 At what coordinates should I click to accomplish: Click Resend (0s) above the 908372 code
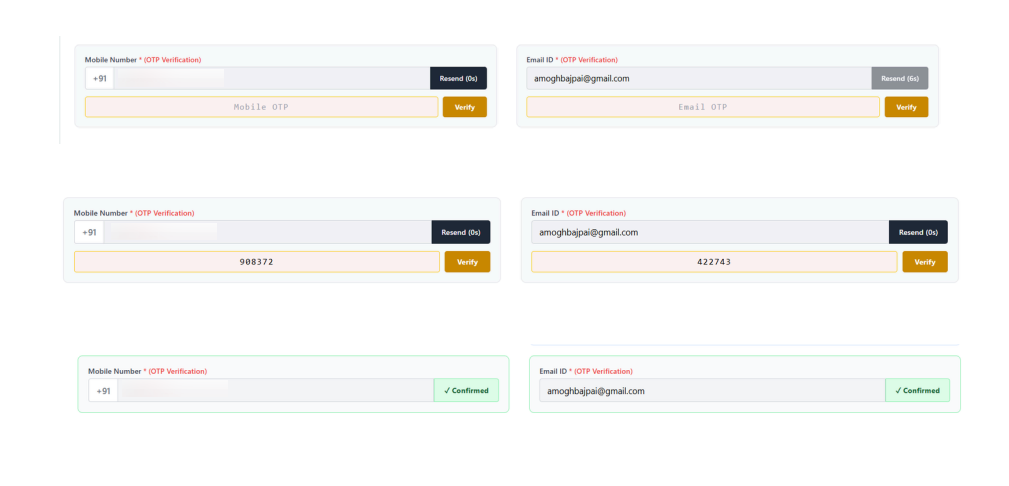coord(460,232)
